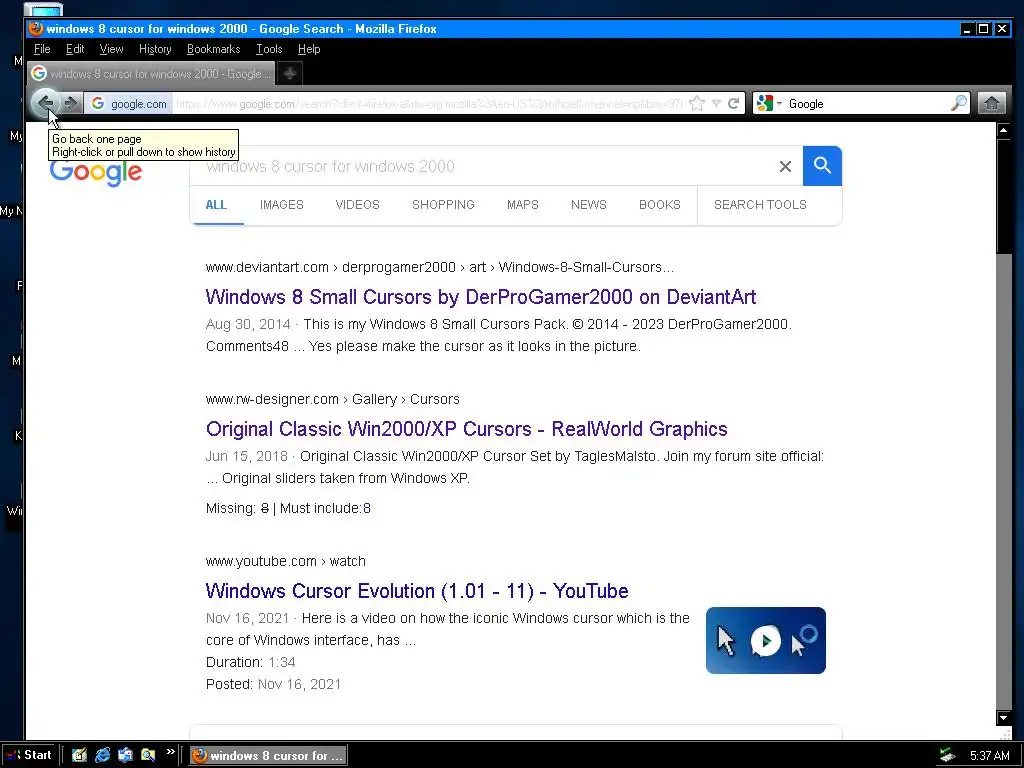Click the page scrollbar down arrow
Viewport: 1024px width, 768px height.
click(x=1004, y=718)
